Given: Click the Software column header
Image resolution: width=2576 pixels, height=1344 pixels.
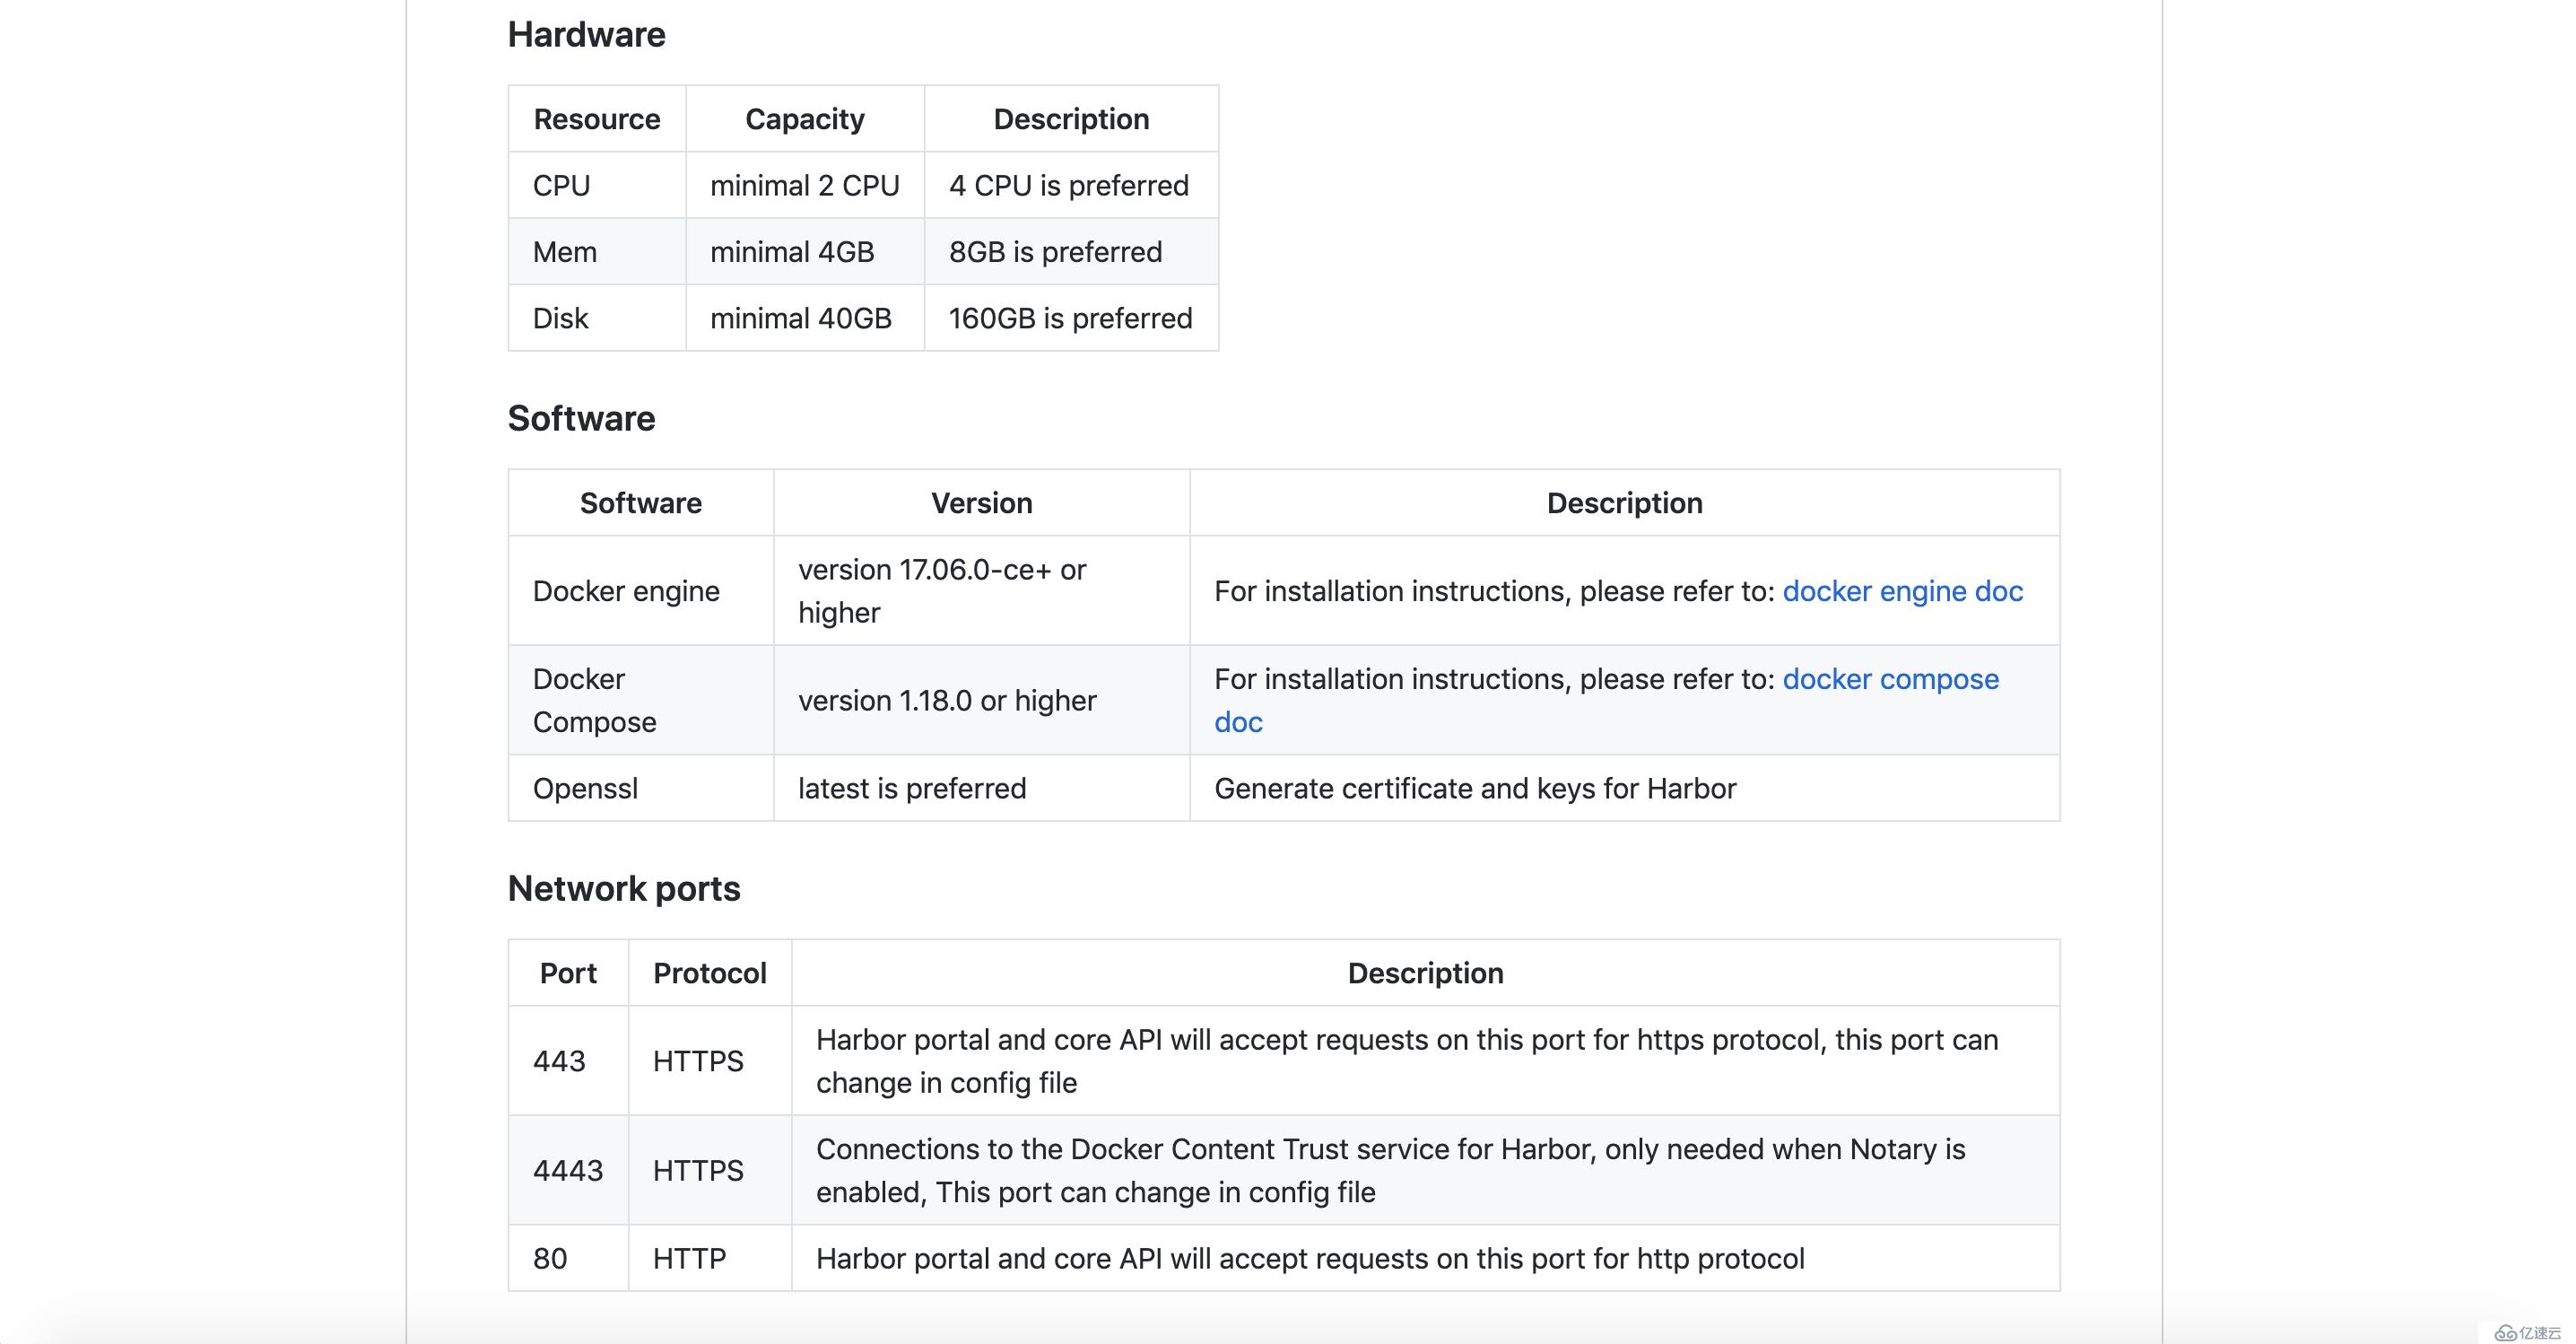Looking at the screenshot, I should coord(641,503).
